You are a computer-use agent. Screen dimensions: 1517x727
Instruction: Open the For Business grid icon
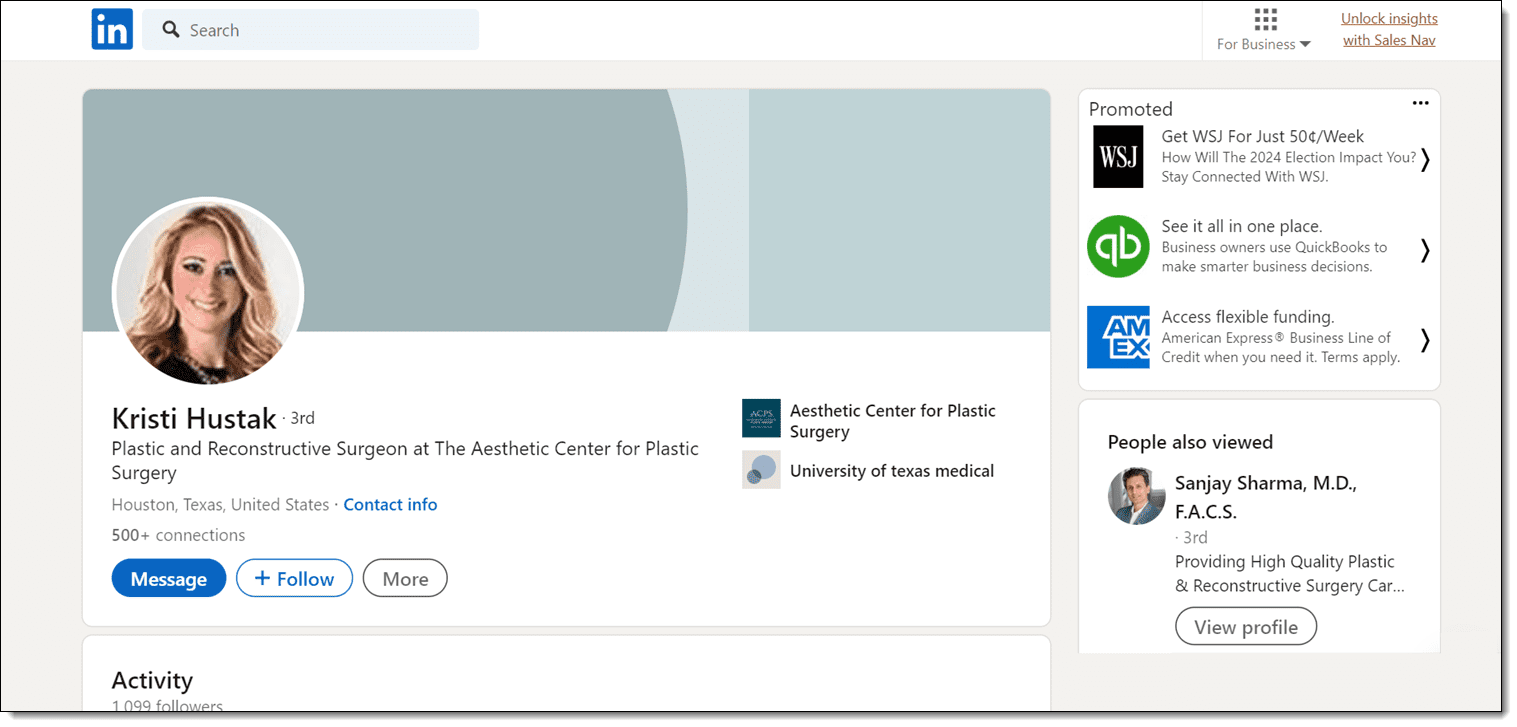pos(1265,20)
